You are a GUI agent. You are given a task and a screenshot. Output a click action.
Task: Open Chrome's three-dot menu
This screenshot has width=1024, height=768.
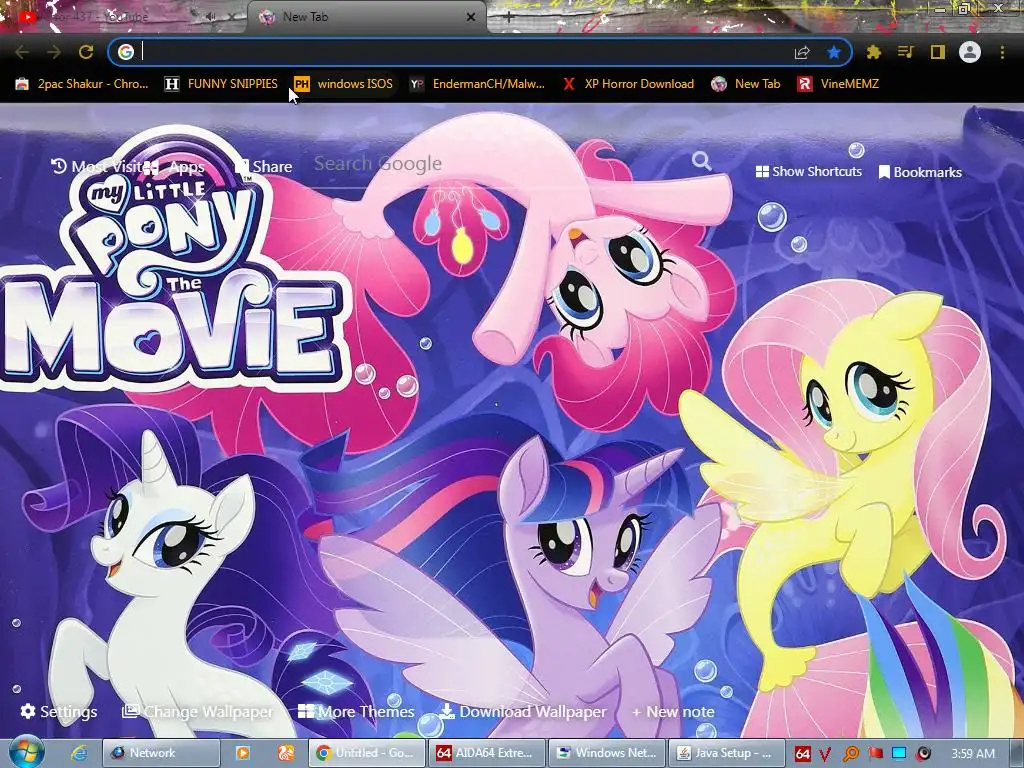(1002, 52)
